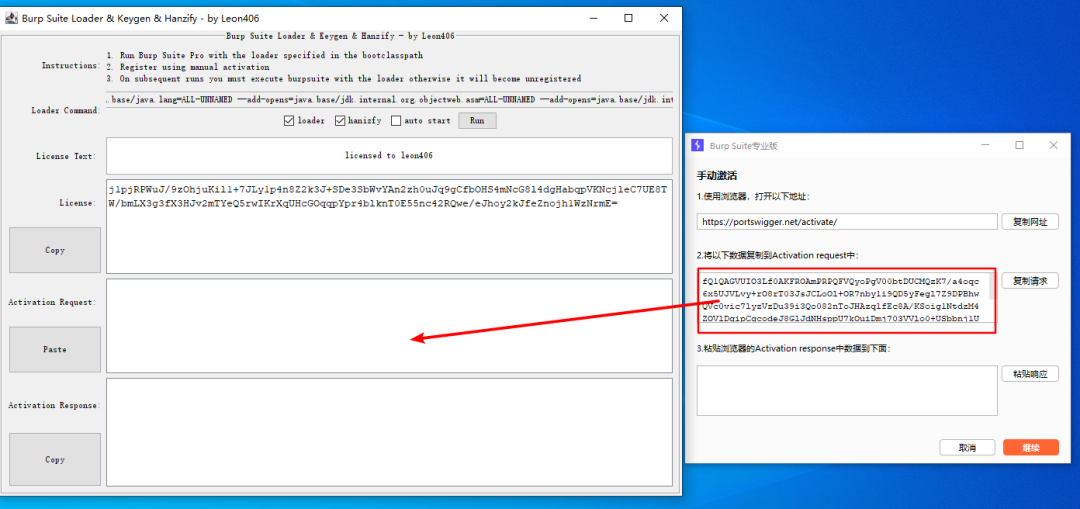Click the 'Loader Command:' label
The height and width of the screenshot is (509, 1080).
click(66, 110)
